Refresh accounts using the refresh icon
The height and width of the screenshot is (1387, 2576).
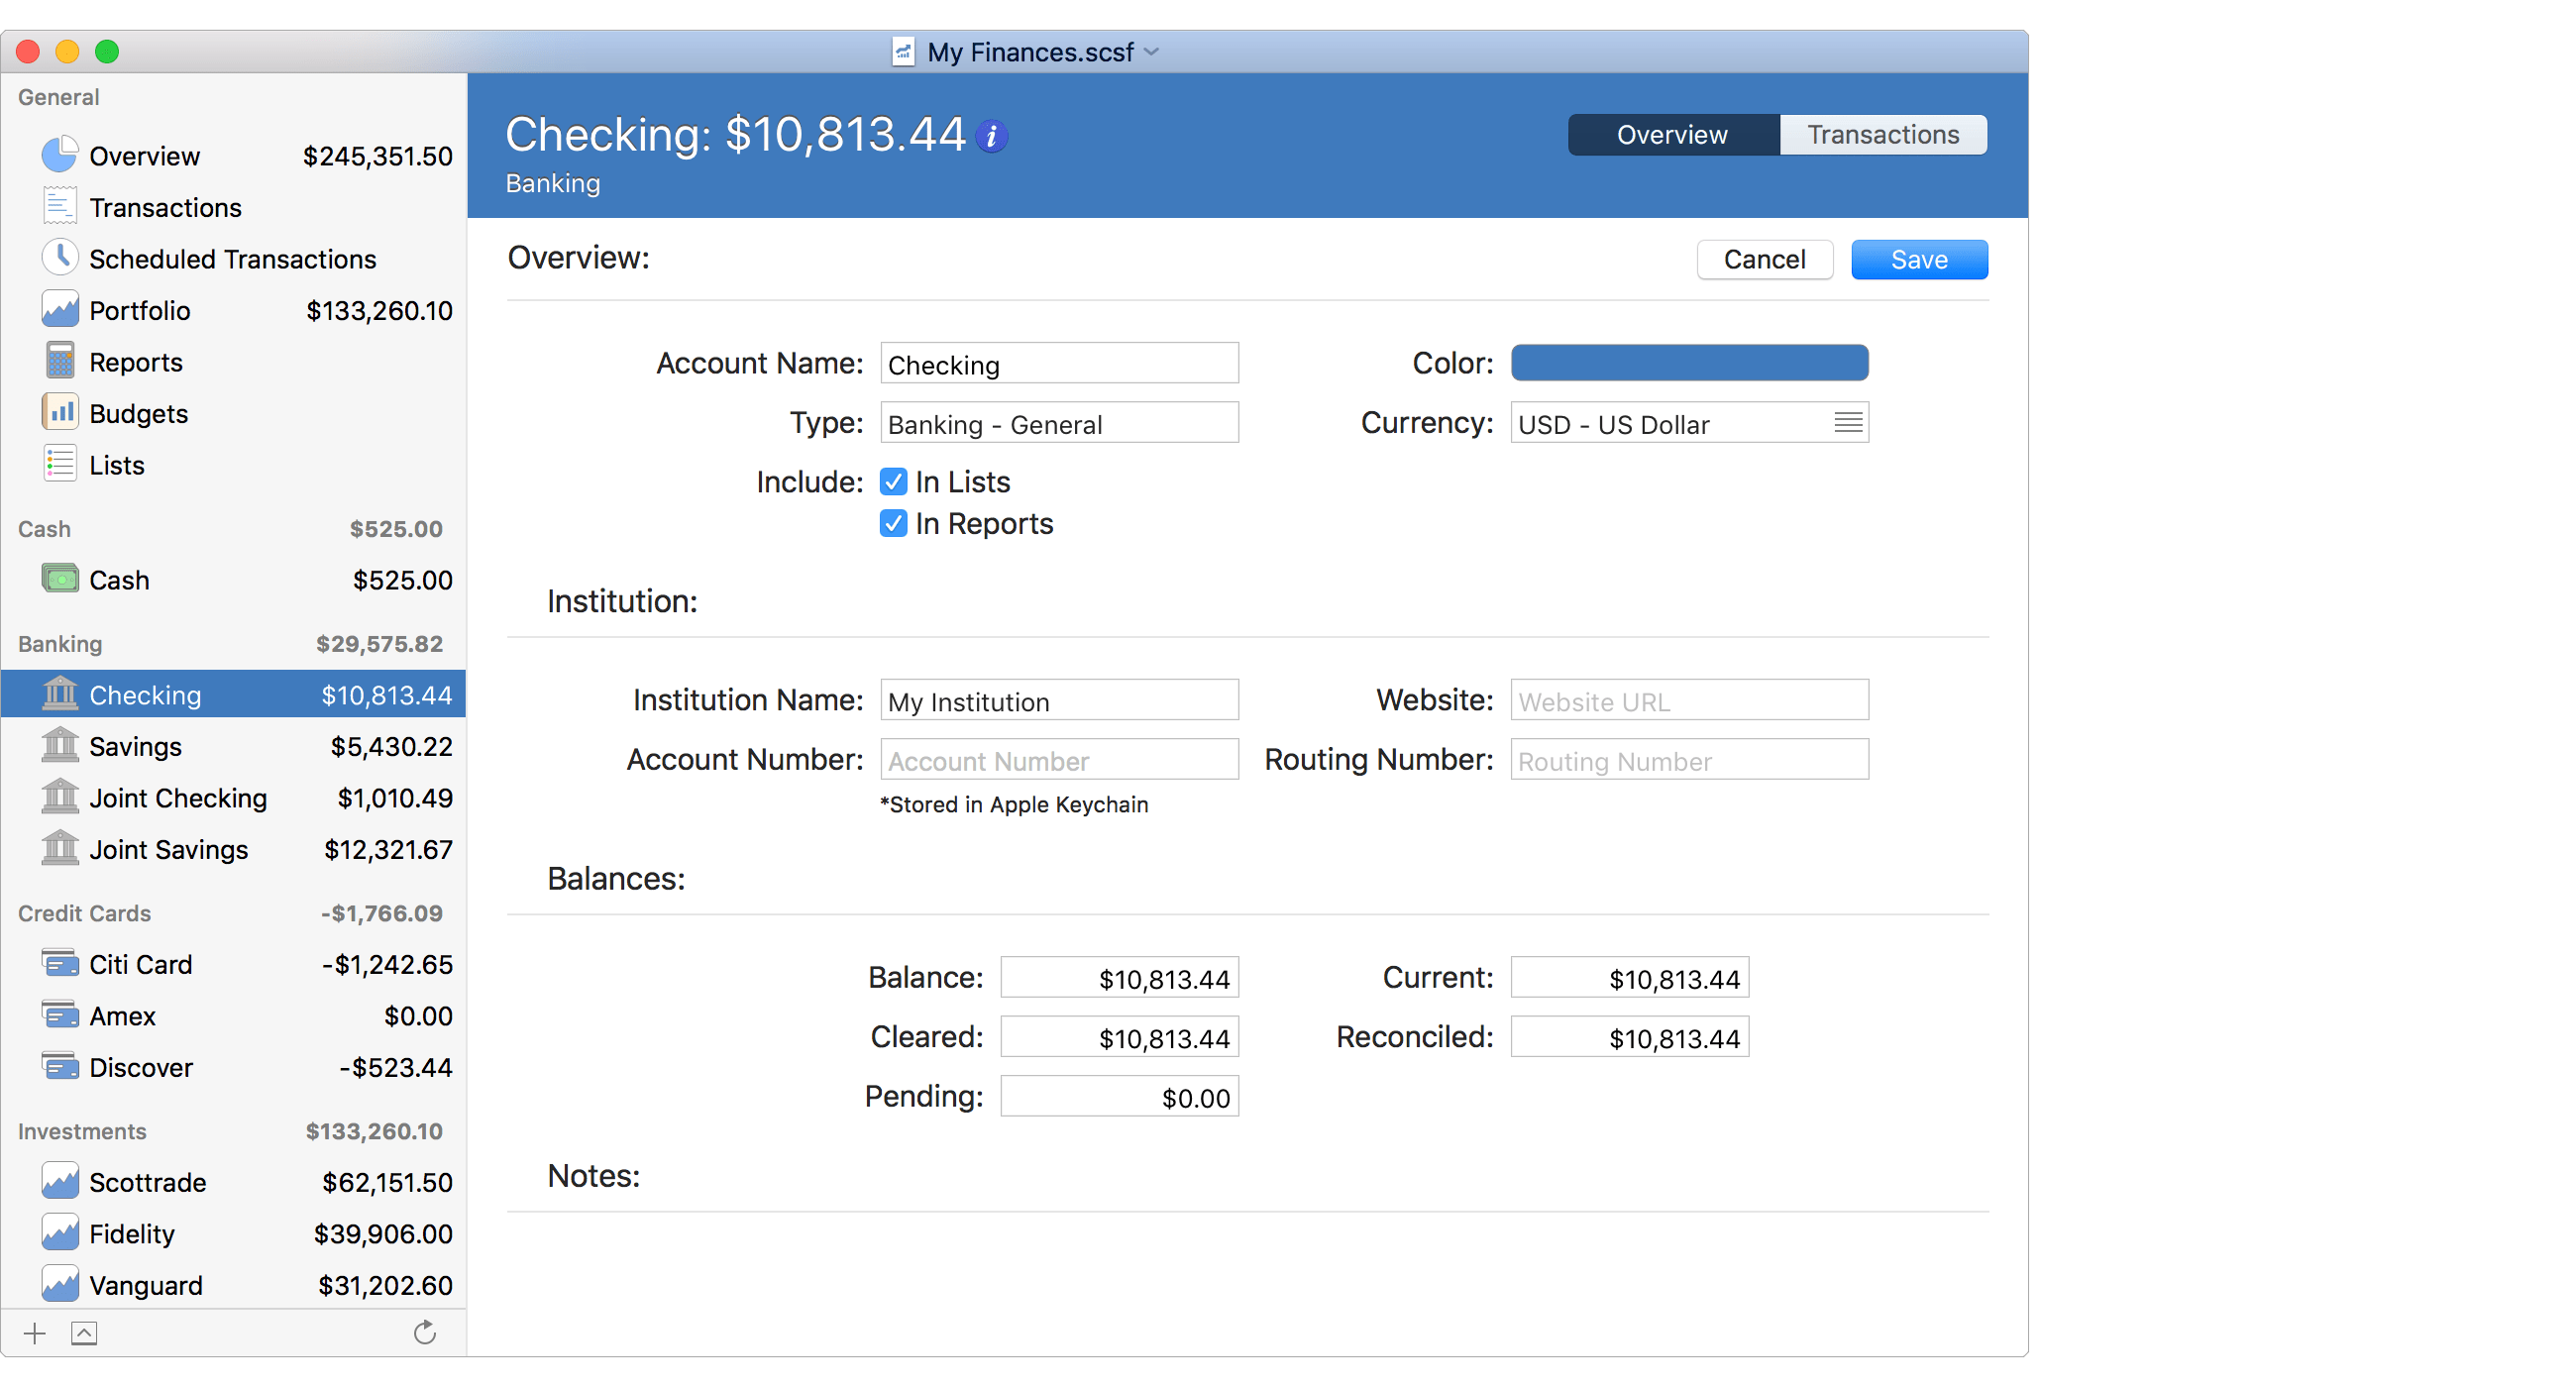(x=424, y=1332)
